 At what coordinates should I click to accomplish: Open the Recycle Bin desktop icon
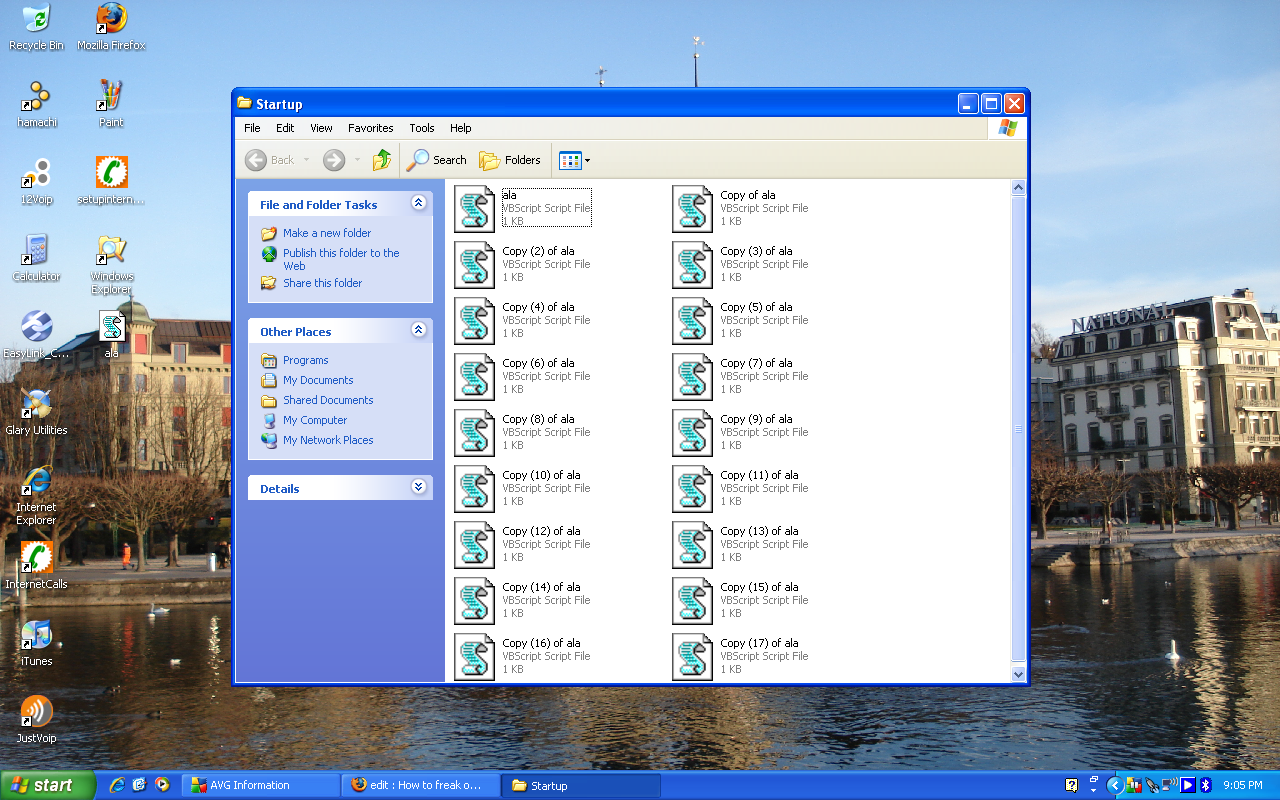tap(36, 27)
